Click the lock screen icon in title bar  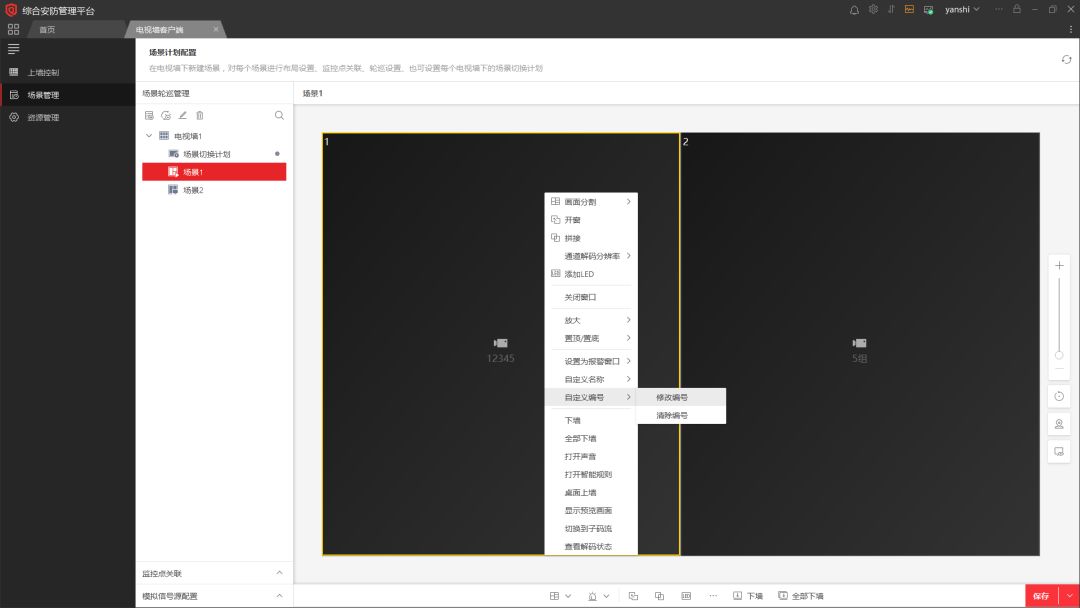point(1017,10)
